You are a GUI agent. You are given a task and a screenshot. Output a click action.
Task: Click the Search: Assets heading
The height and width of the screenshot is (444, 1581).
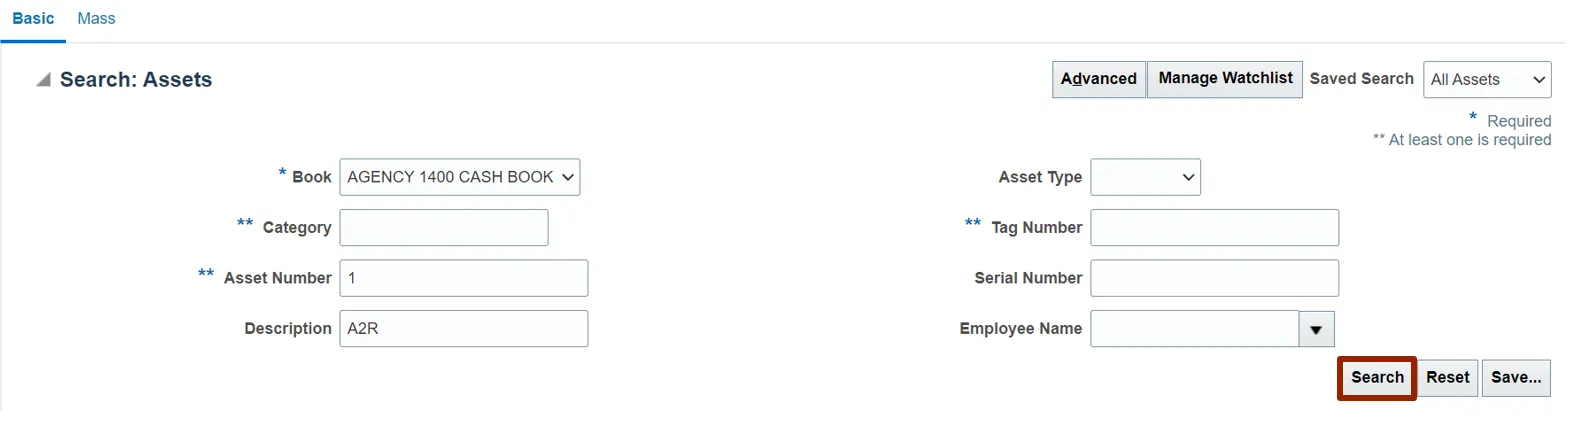pos(136,80)
